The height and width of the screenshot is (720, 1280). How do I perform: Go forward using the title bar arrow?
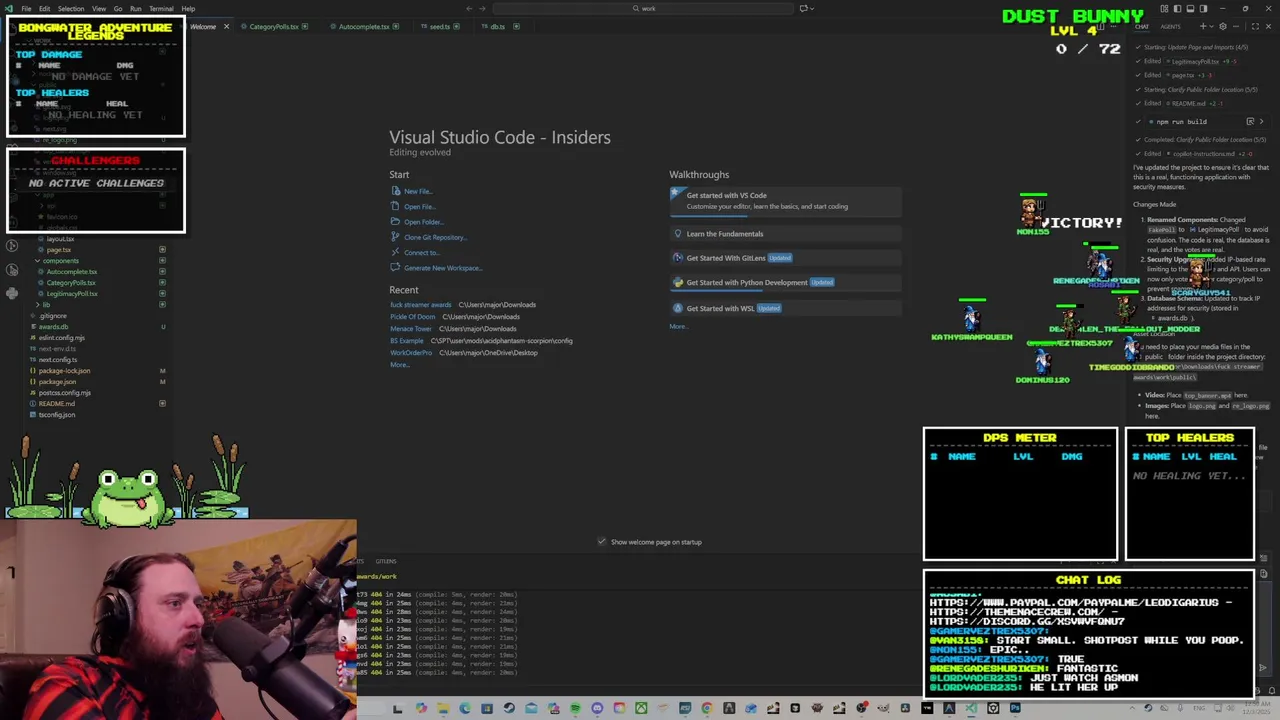(483, 8)
